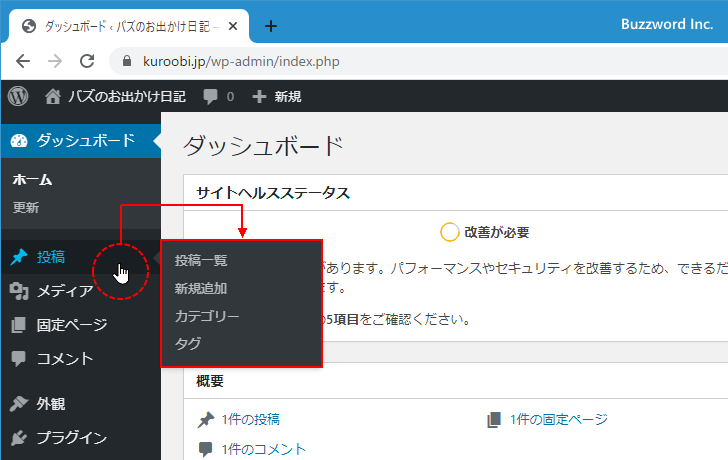Click the lock icon in address bar
The image size is (728, 460).
tap(127, 61)
